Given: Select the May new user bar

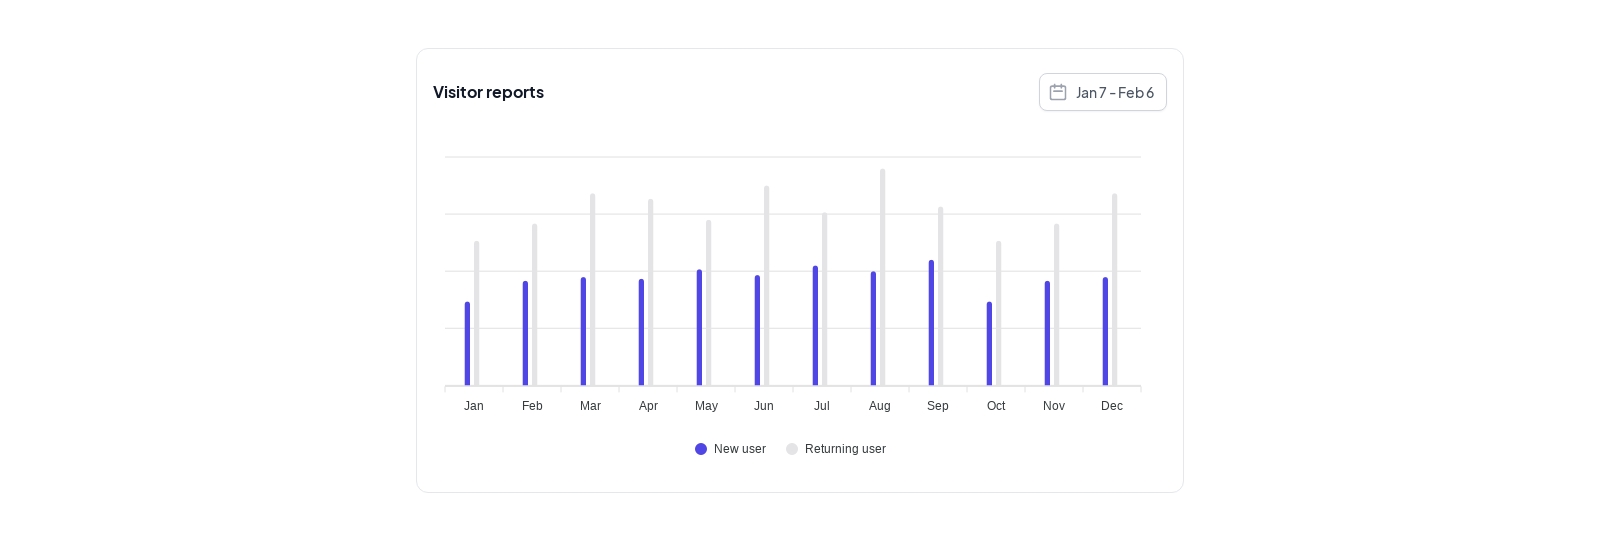Looking at the screenshot, I should tap(699, 328).
